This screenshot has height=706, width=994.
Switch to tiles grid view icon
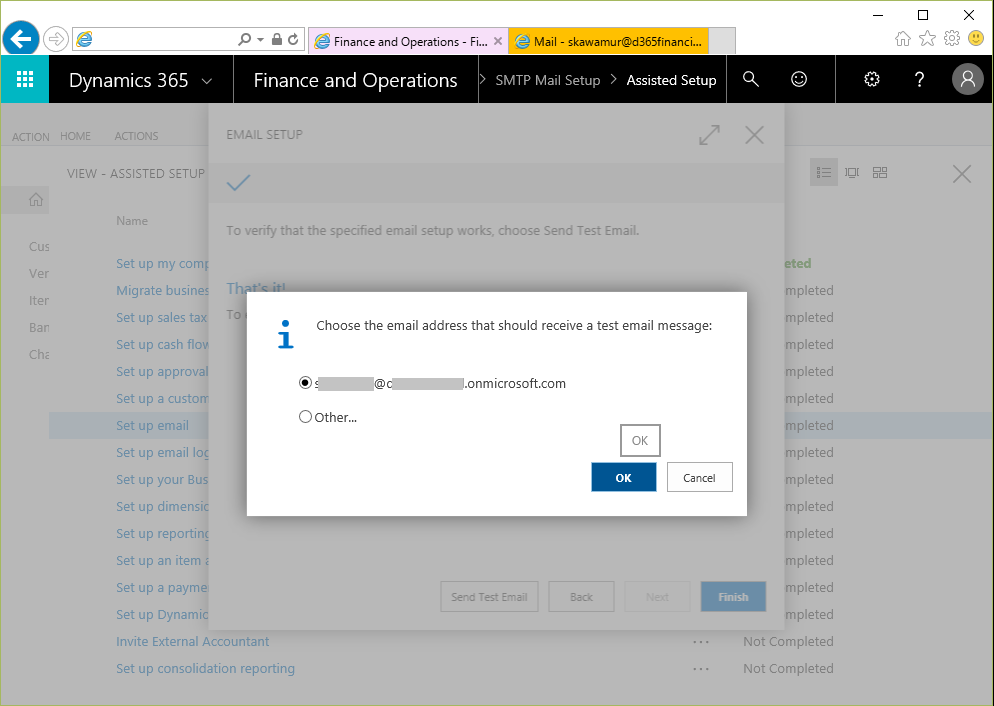[x=880, y=172]
